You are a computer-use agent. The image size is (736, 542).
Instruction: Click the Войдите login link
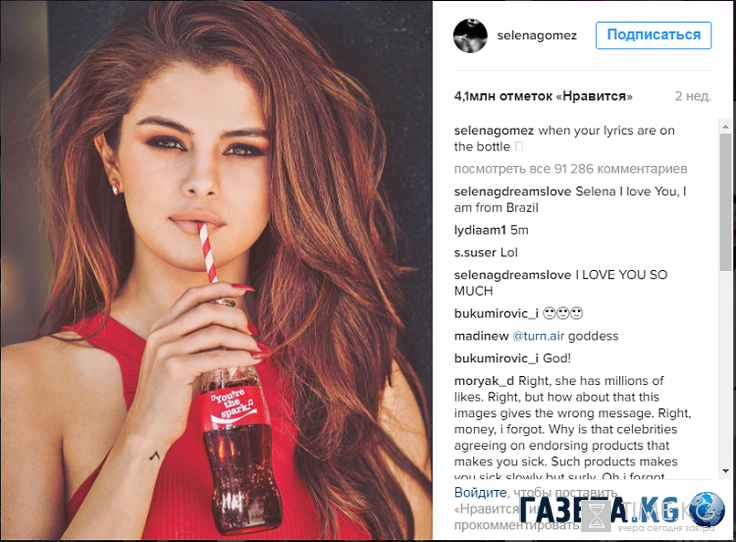pos(480,492)
